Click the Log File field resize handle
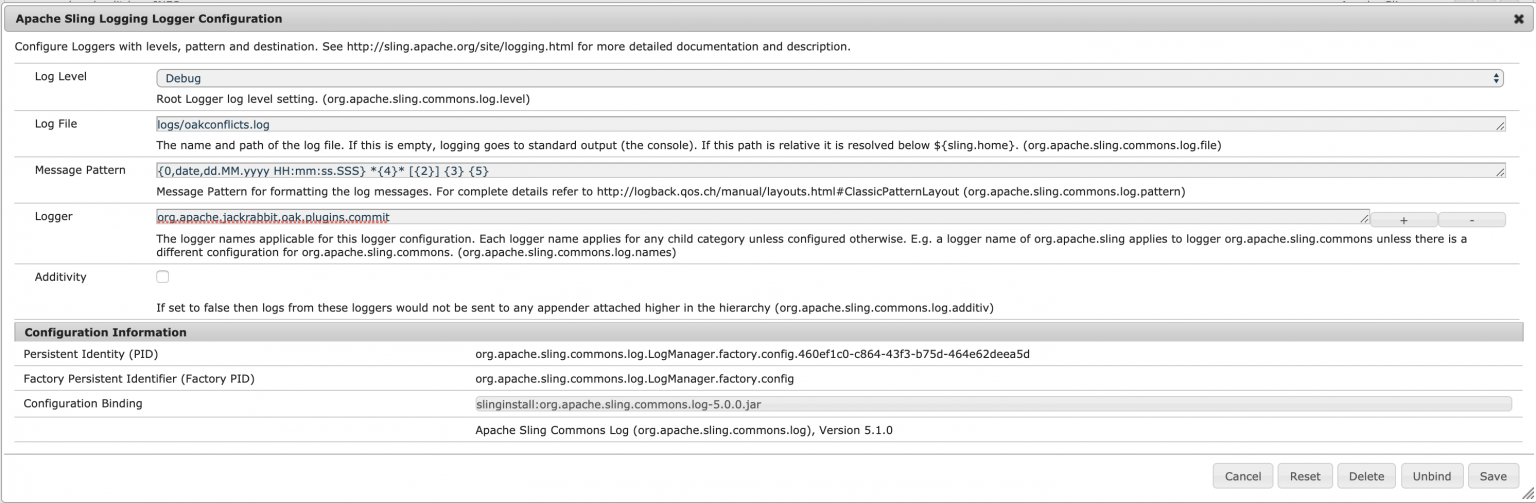1536x503 pixels. 1500,129
